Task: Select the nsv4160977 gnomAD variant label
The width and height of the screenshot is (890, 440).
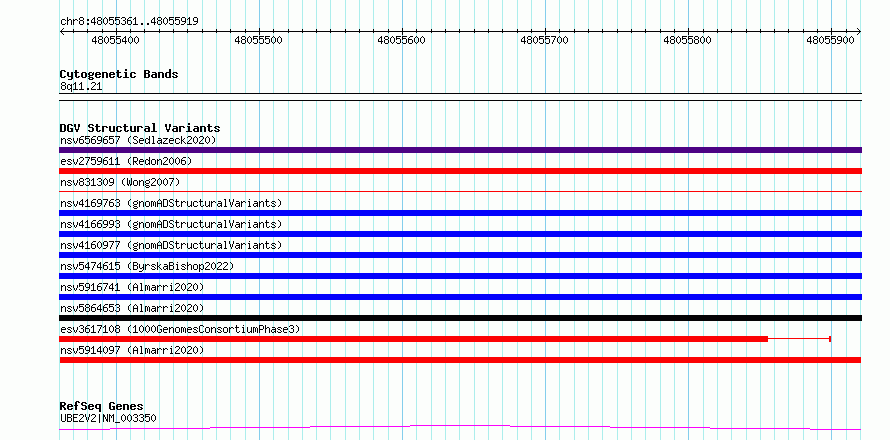Action: [171, 245]
